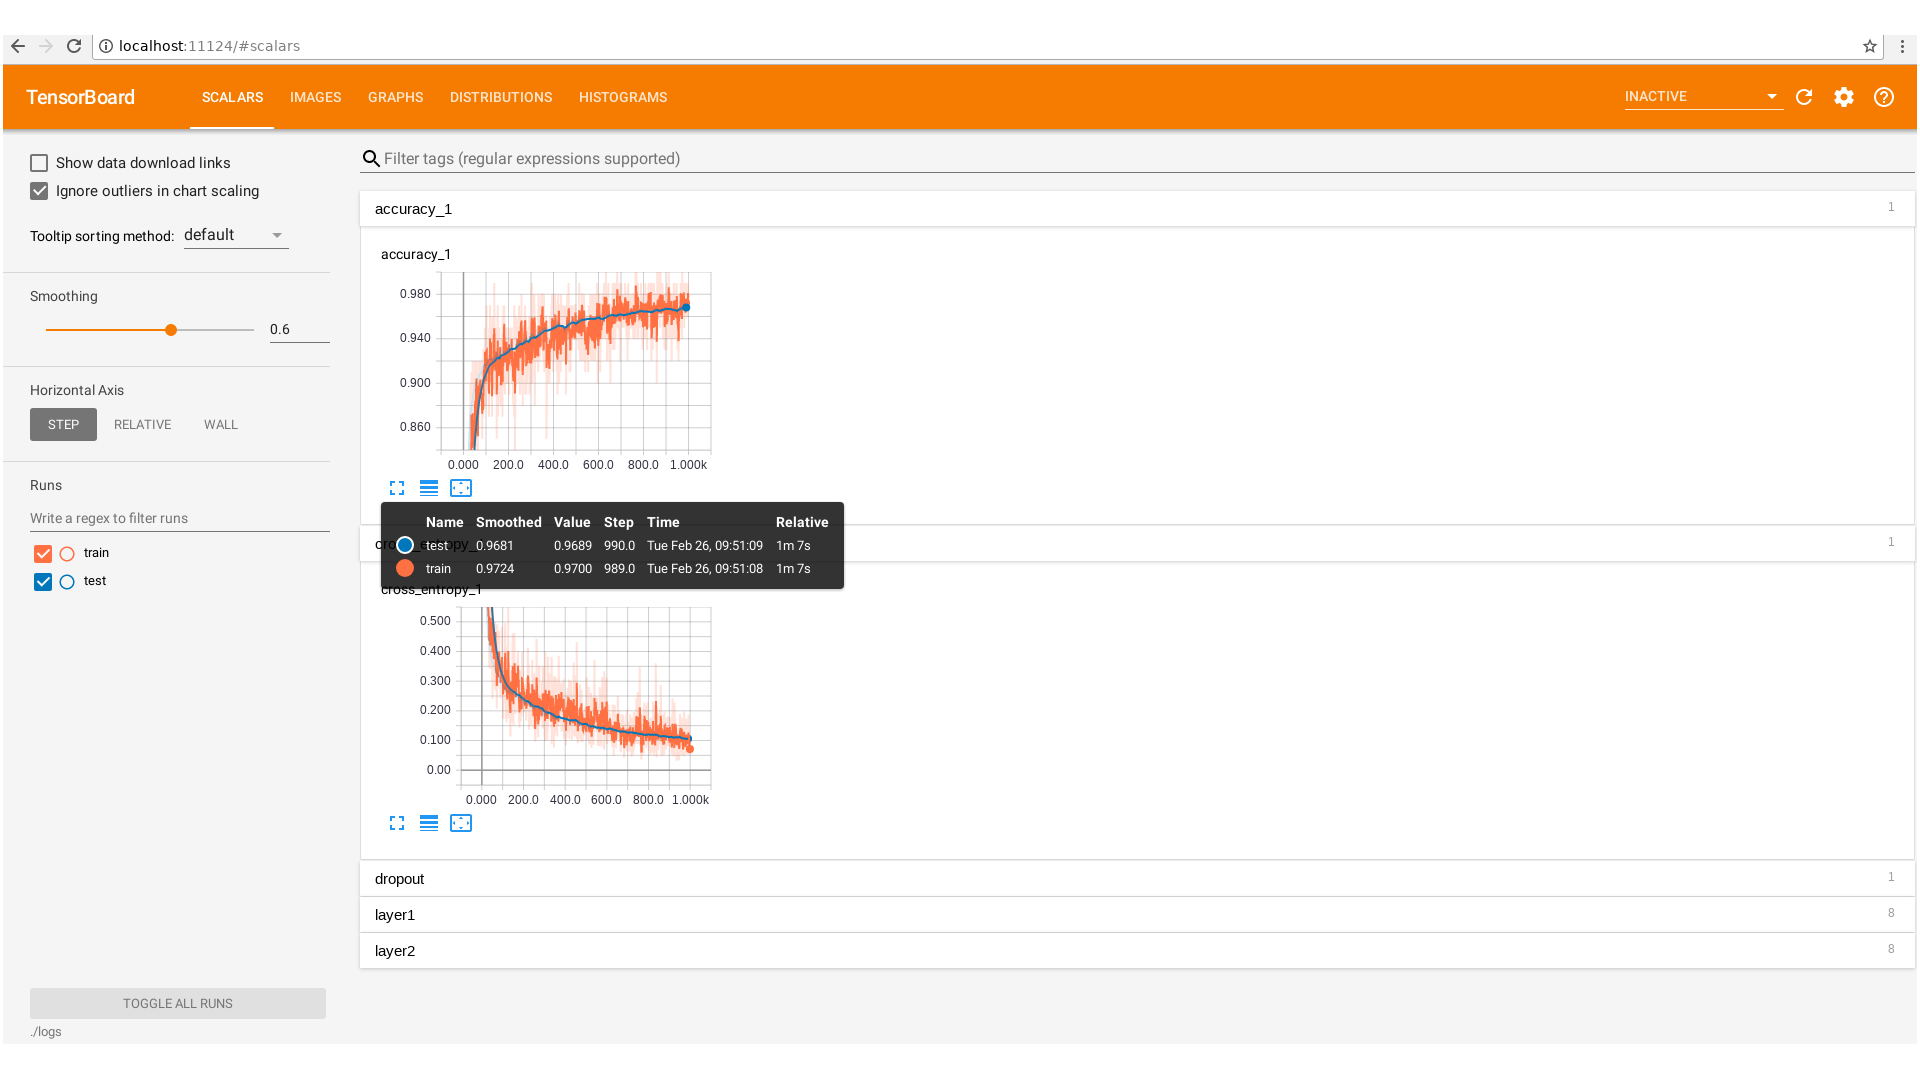This screenshot has height=1080, width=1920.
Task: Switch to the GRAPHS tab
Action: (x=395, y=97)
